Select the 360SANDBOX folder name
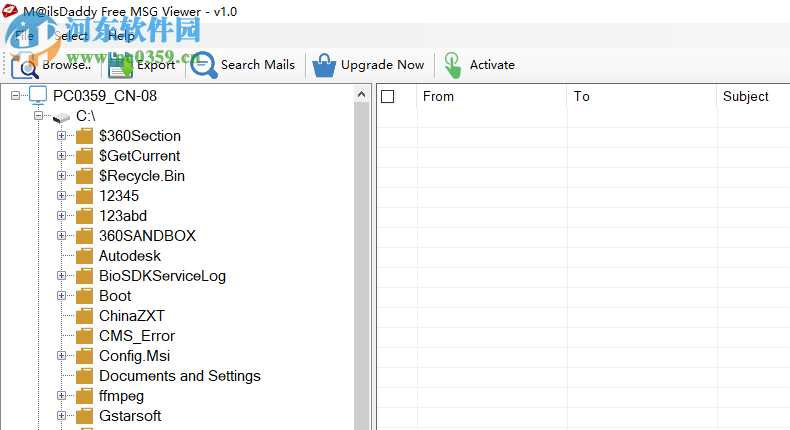This screenshot has height=430, width=790. (x=148, y=236)
